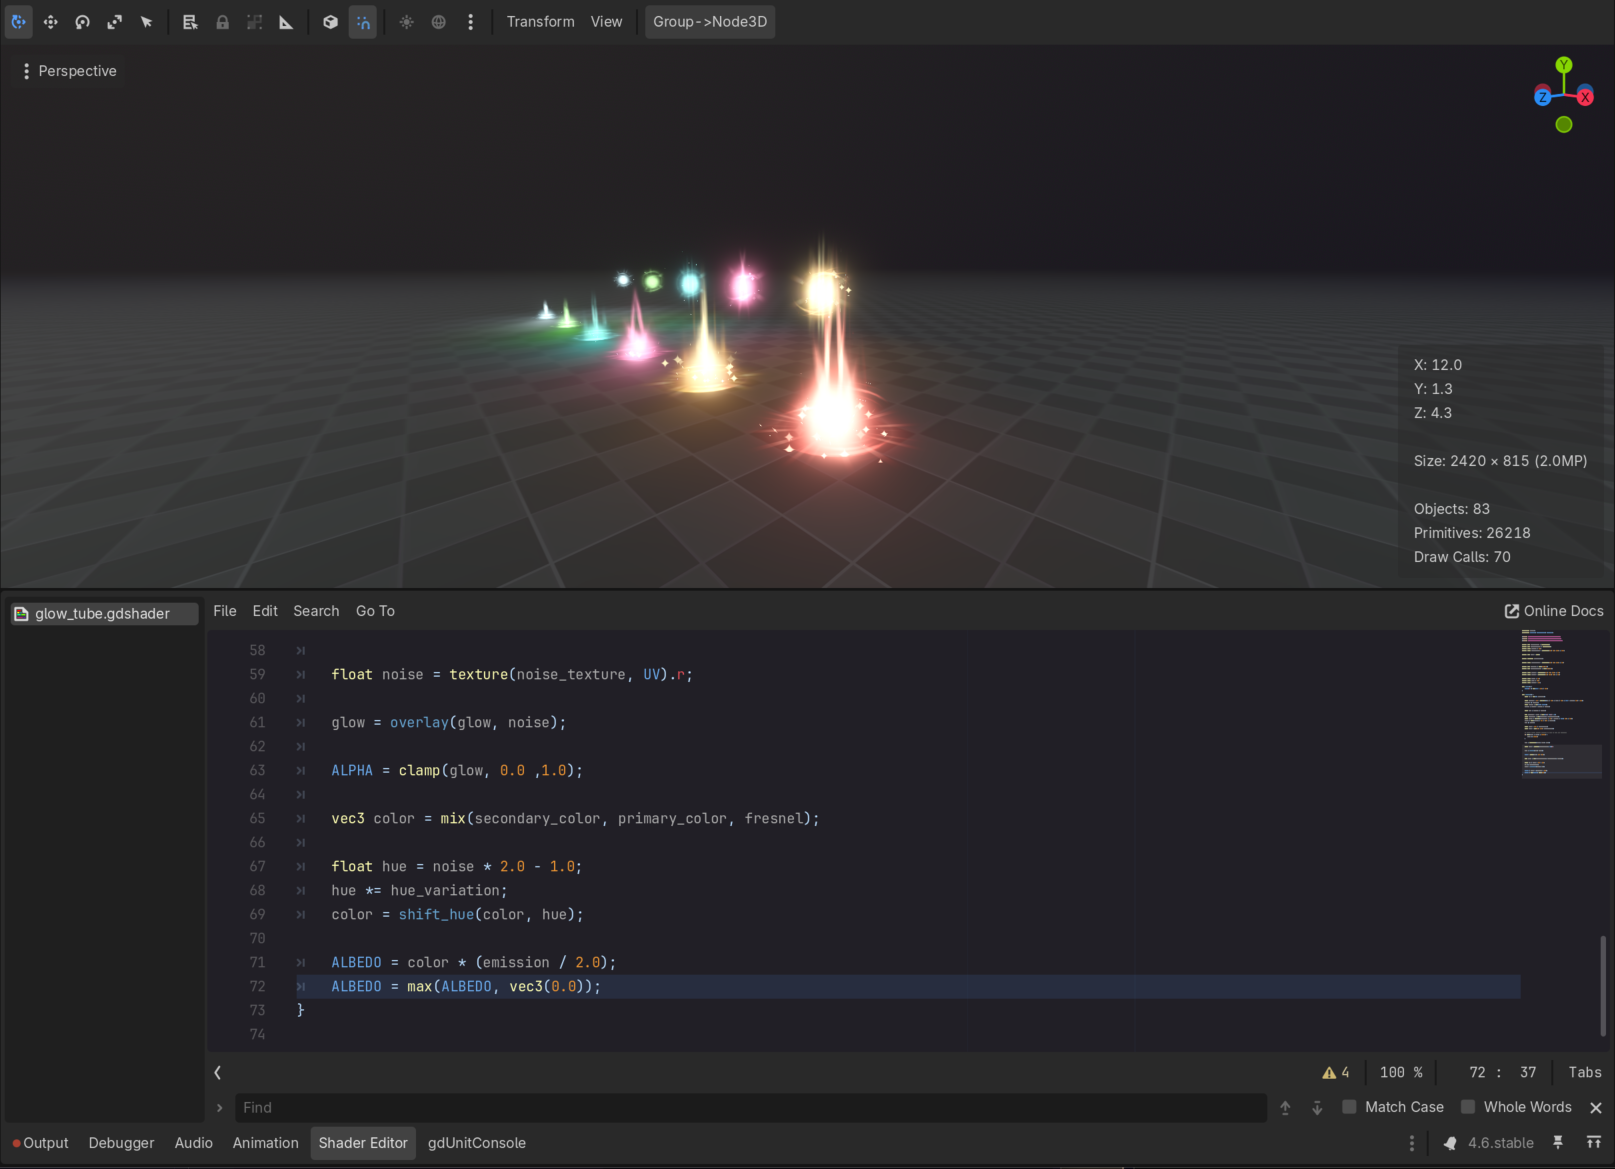Screen dimensions: 1615x1169
Task: Open sun and environment settings dots
Action: [x=470, y=22]
